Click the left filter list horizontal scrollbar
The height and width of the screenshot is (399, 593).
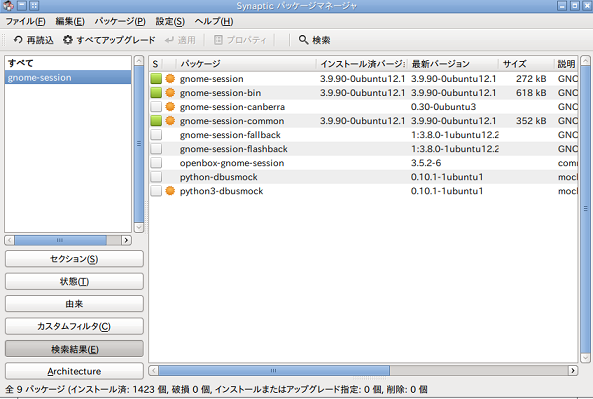(61, 240)
